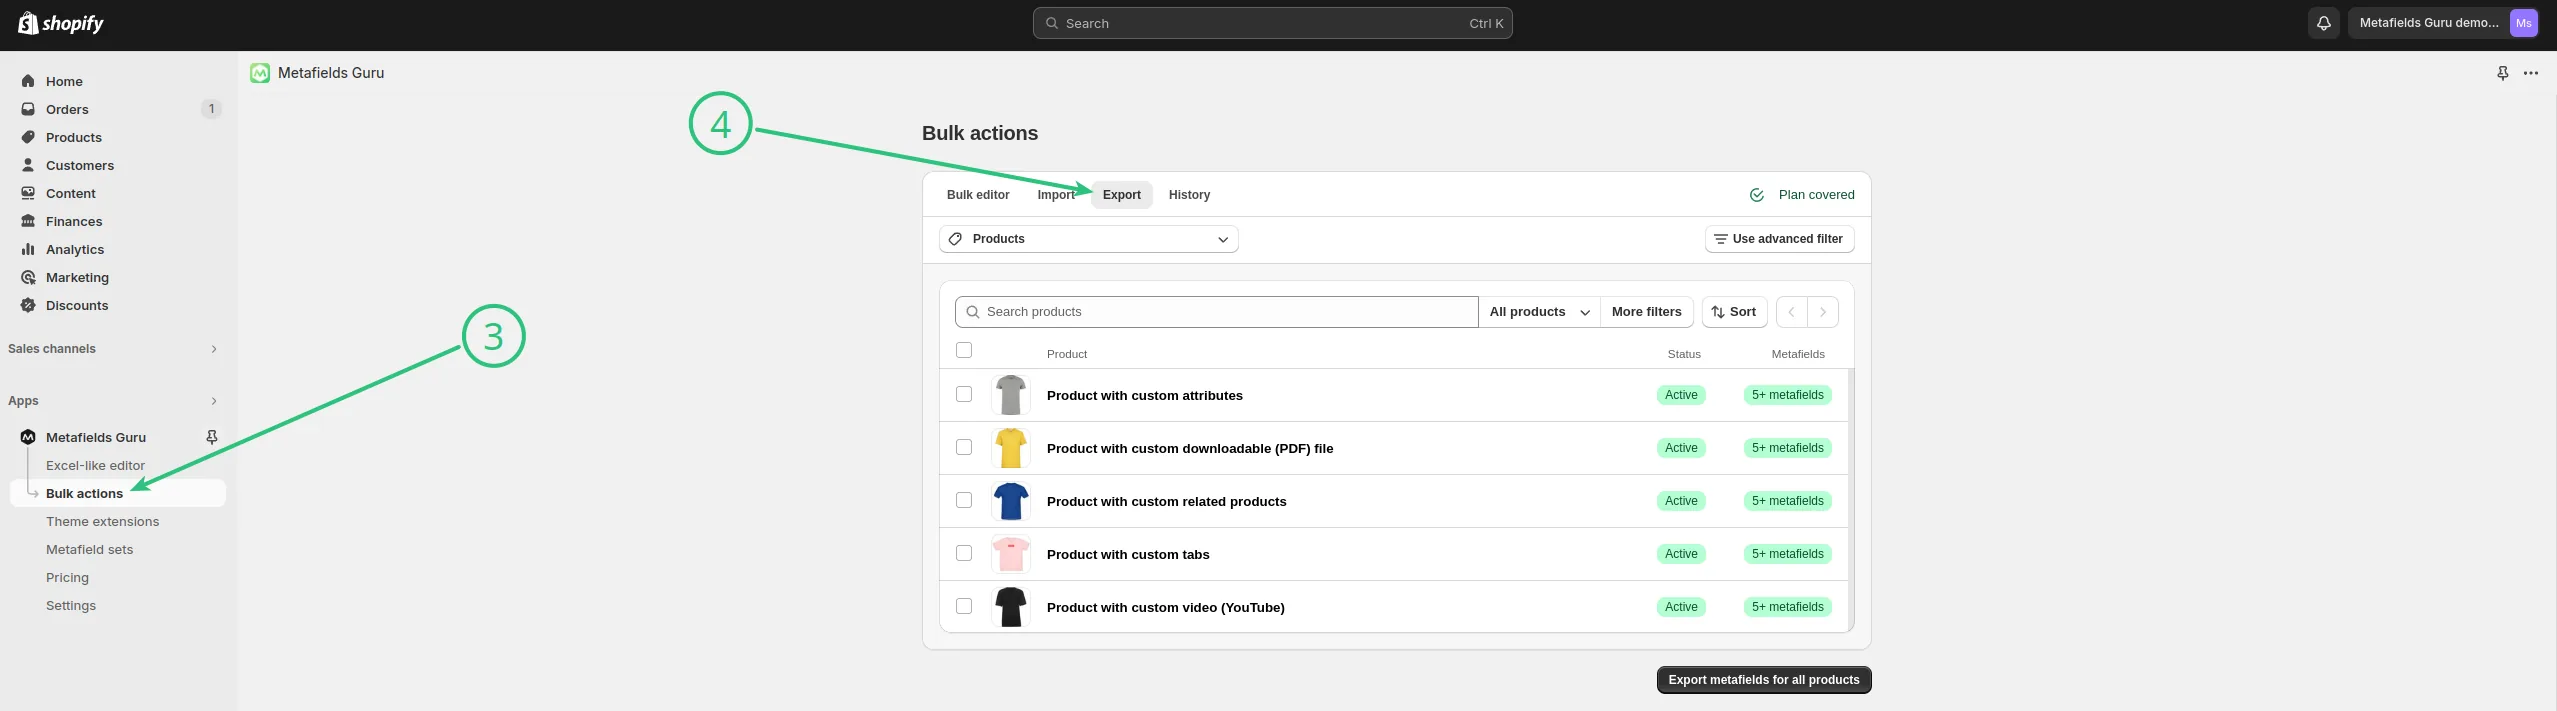The height and width of the screenshot is (711, 2557).
Task: Open Metafield sets in sidebar
Action: click(x=89, y=549)
